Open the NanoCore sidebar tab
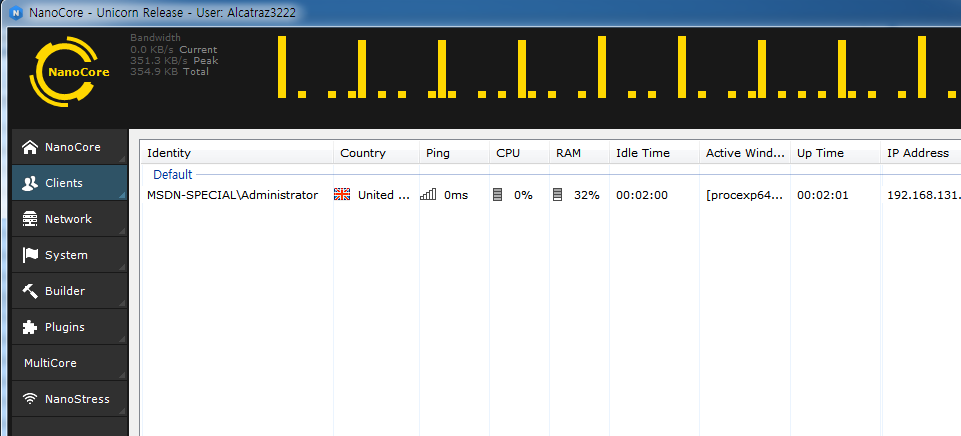This screenshot has height=436, width=961. [69, 147]
